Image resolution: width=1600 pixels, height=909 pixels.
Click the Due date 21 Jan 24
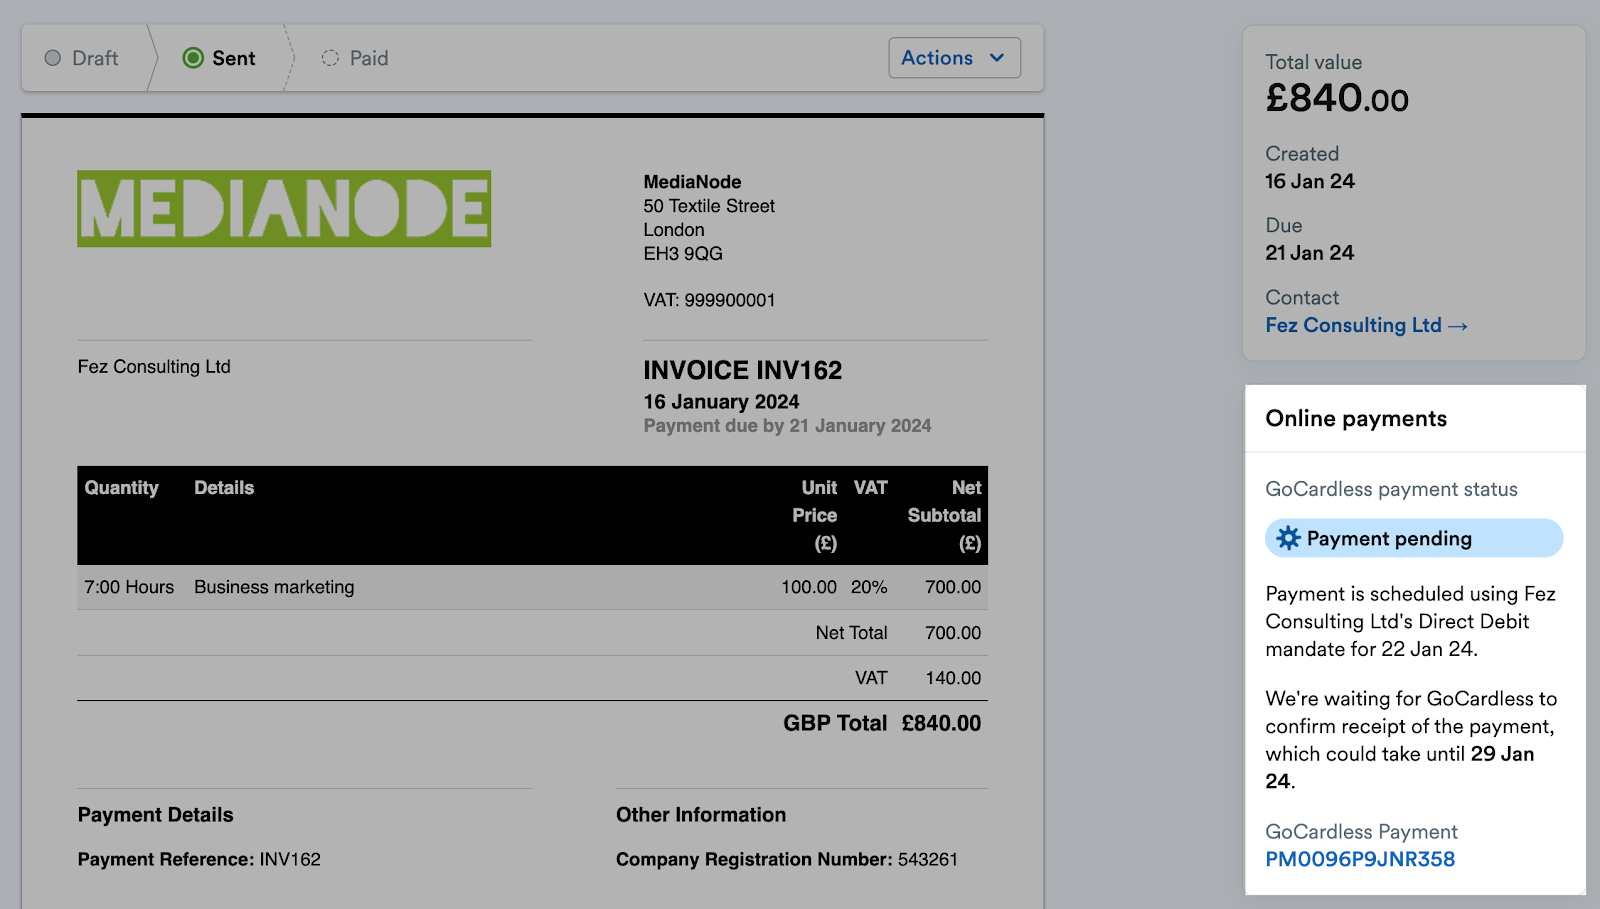pyautogui.click(x=1310, y=253)
